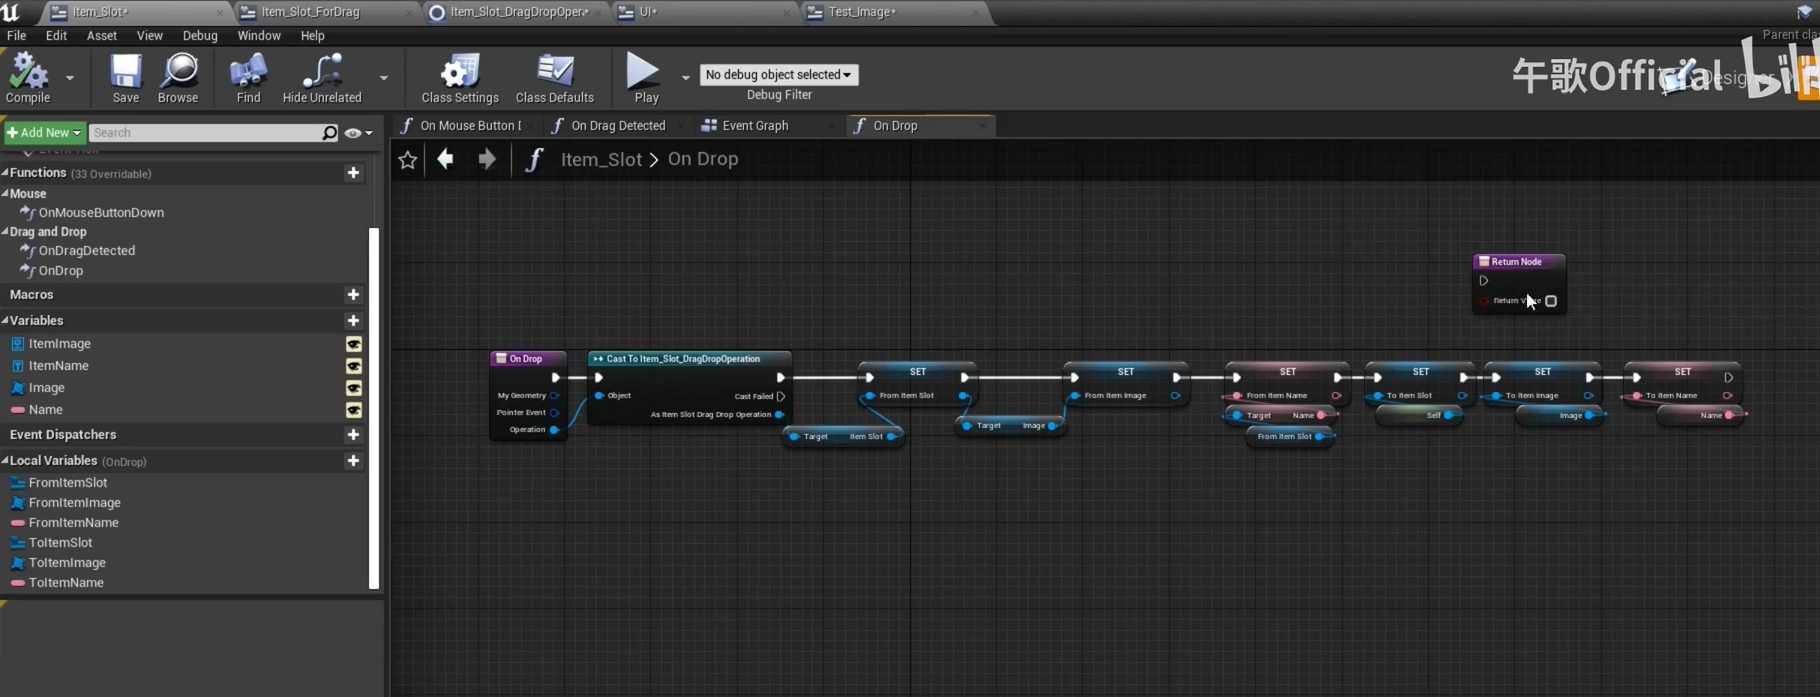Click the Find toolbar icon
This screenshot has height=697, width=1820.
(x=248, y=78)
